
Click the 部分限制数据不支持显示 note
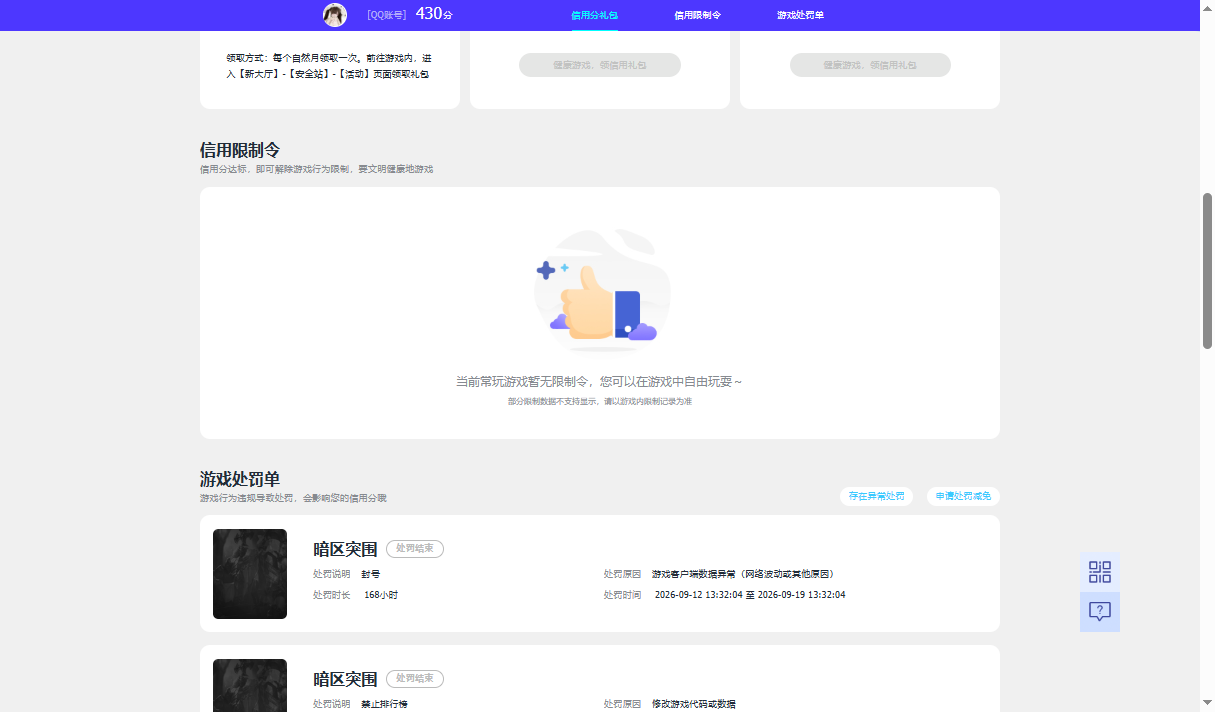(599, 401)
